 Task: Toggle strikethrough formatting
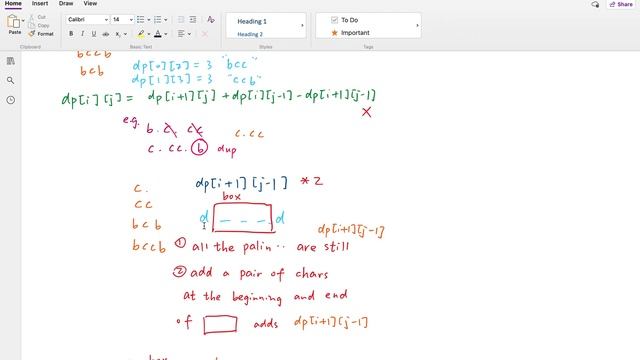pos(106,34)
